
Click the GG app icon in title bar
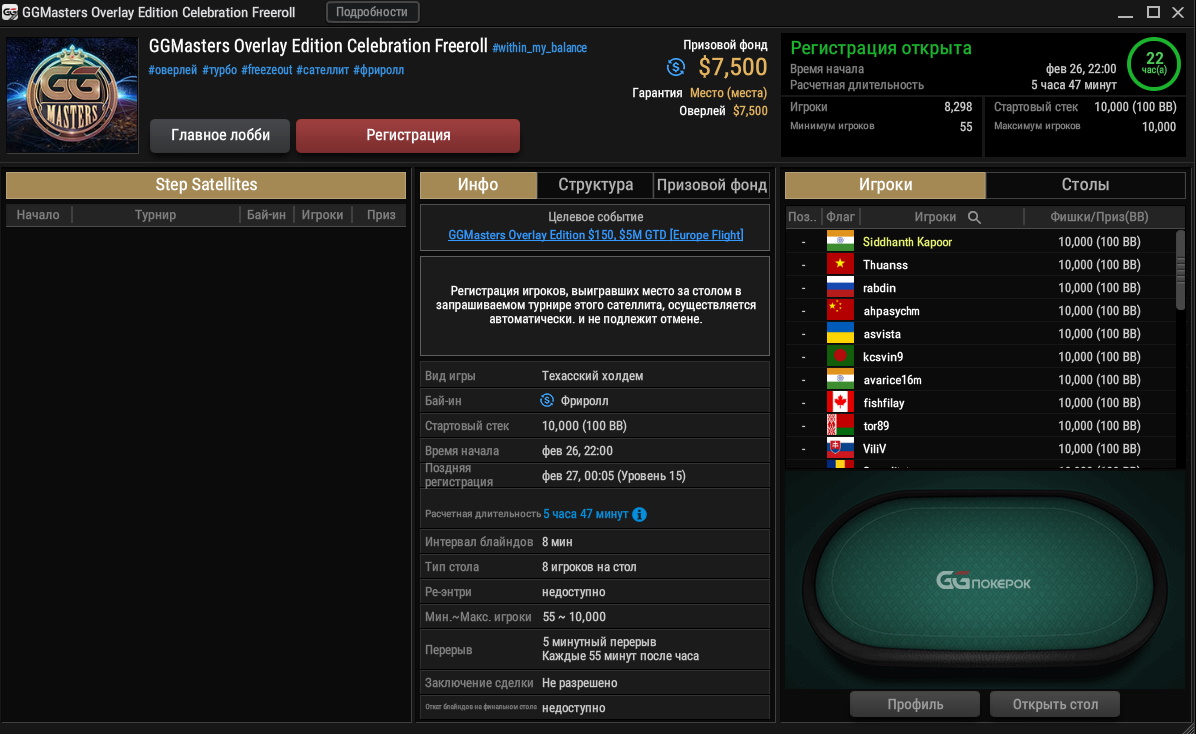tap(10, 12)
